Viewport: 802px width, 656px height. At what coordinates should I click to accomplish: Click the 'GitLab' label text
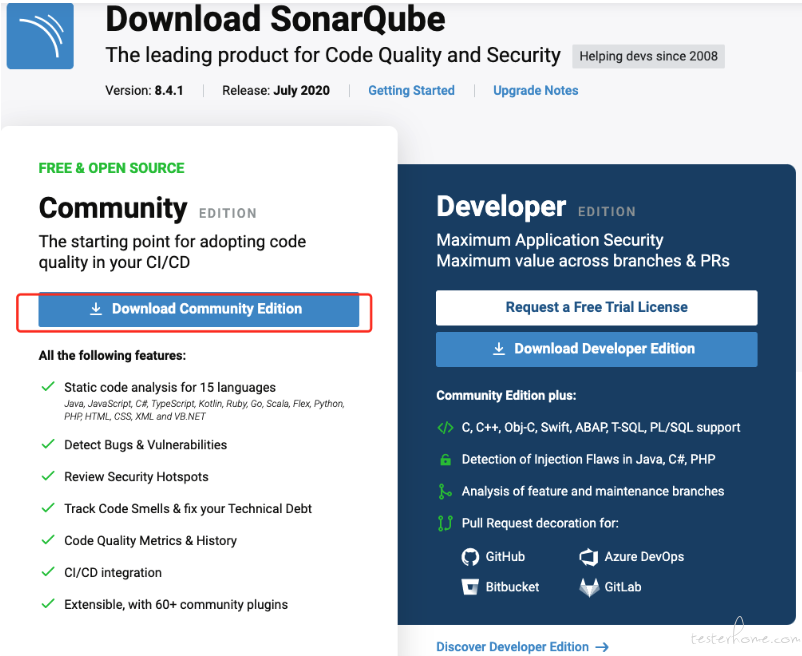[623, 587]
